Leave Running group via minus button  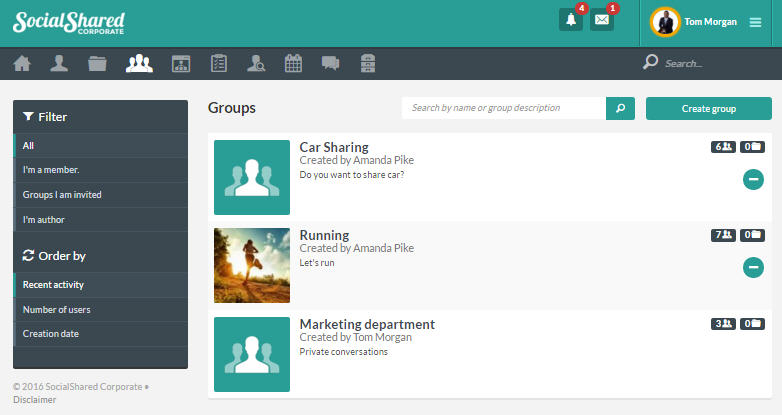[x=753, y=267]
